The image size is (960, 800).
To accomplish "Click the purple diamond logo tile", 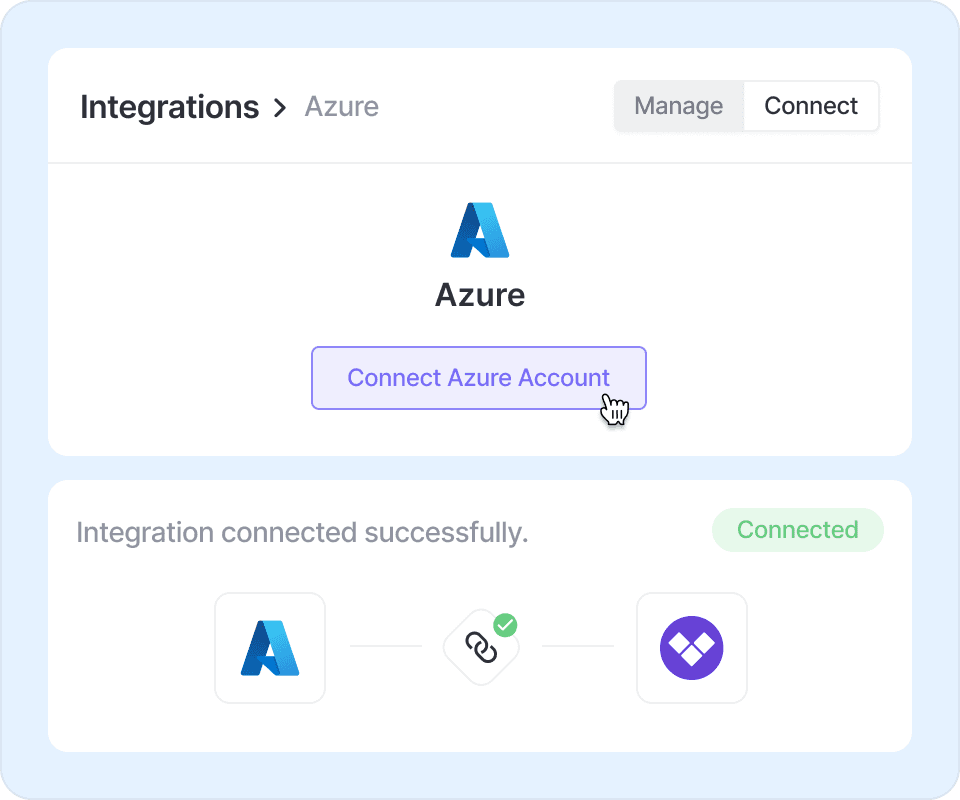I will click(x=692, y=648).
